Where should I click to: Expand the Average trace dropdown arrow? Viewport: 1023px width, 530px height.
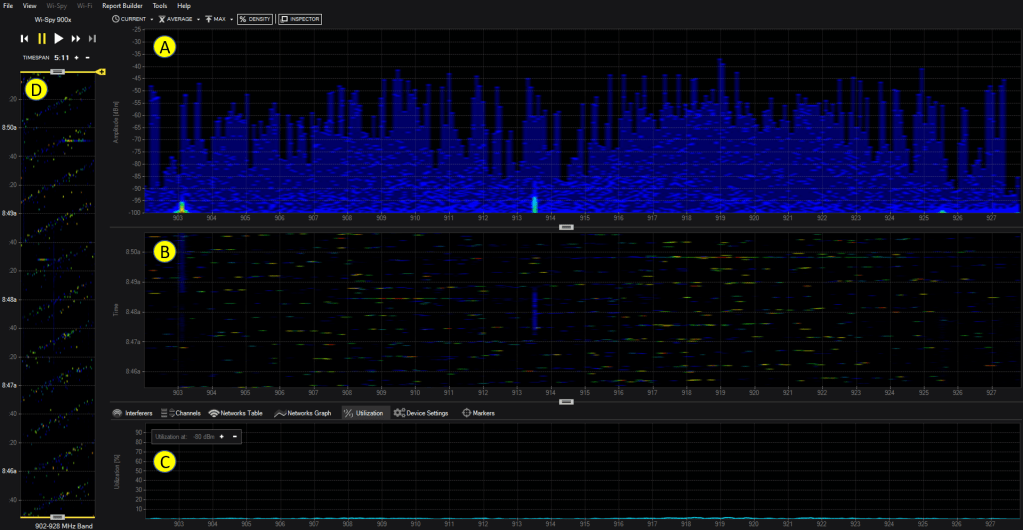(x=198, y=19)
